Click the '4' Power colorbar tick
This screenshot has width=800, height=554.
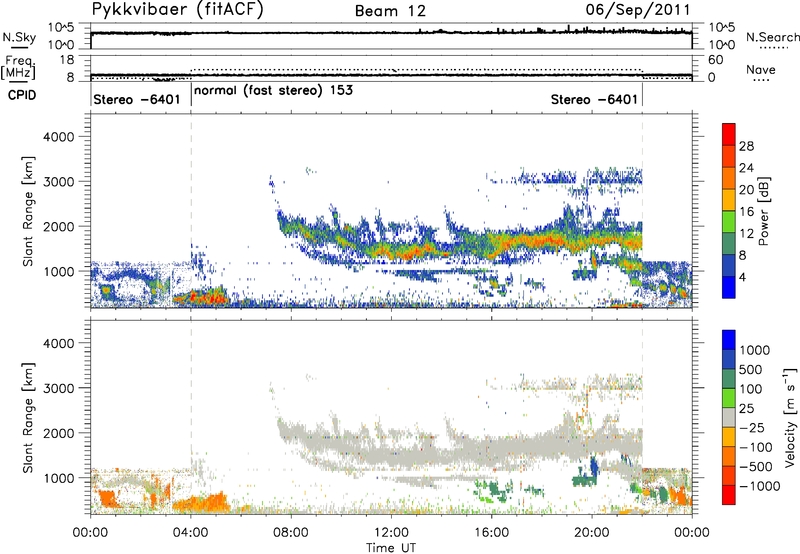(742, 277)
